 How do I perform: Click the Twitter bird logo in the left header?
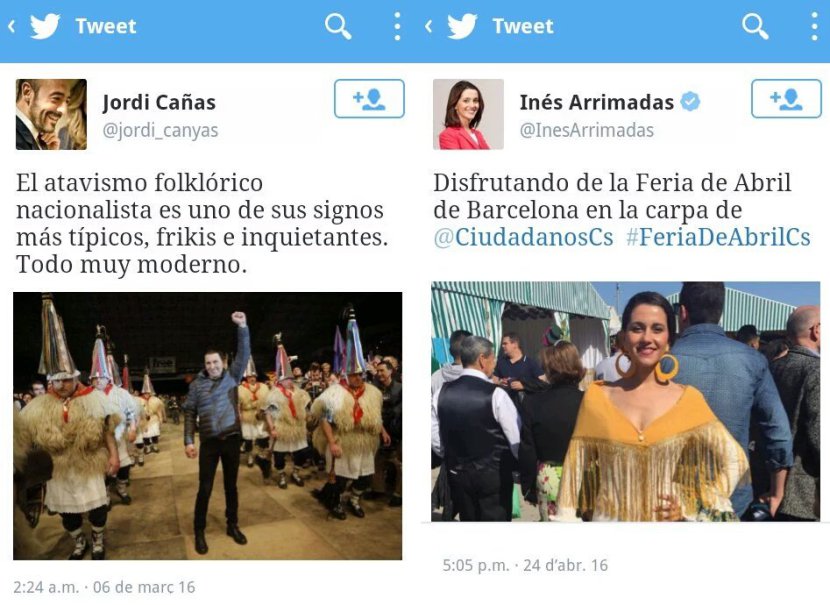tap(45, 26)
